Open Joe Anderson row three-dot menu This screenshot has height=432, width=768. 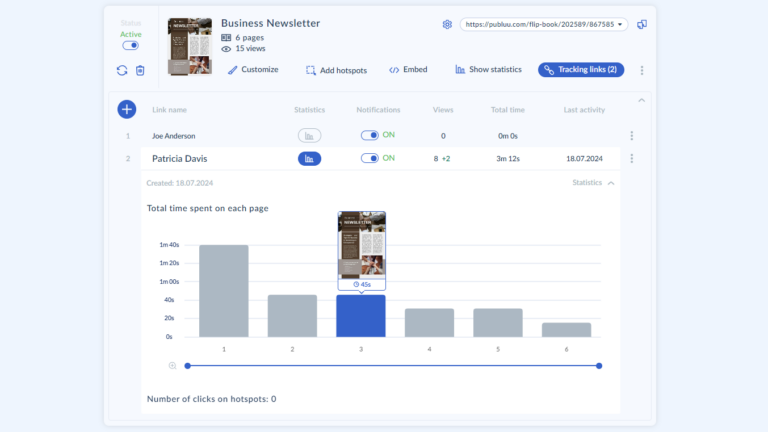point(632,136)
